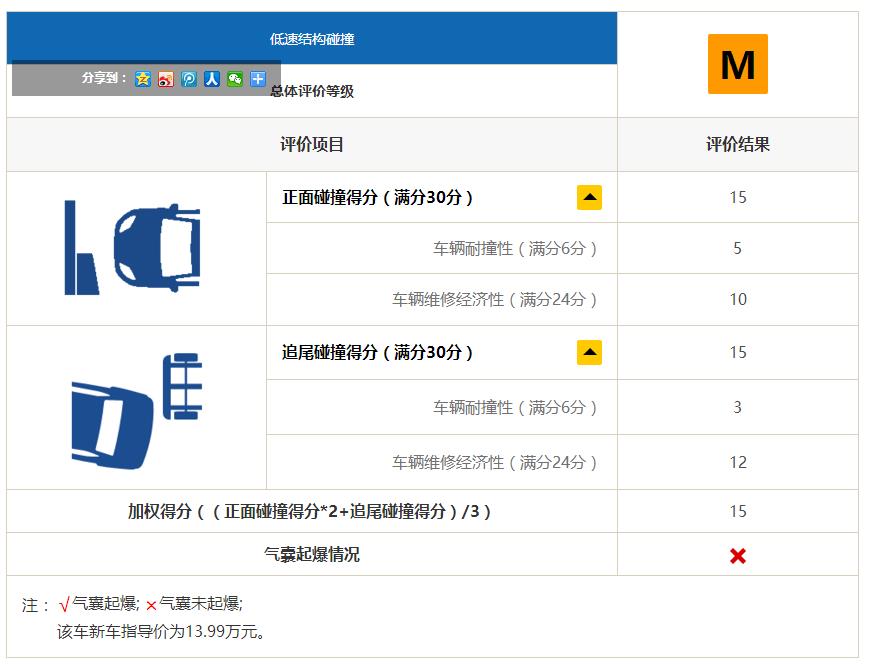Click 分享到 label in share bar
Viewport: 869px width, 669px height.
[104, 78]
